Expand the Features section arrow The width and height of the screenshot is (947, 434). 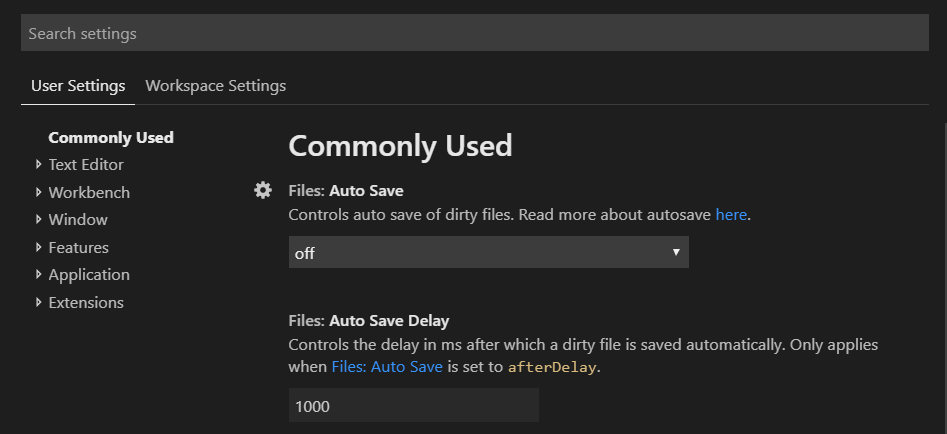(39, 247)
